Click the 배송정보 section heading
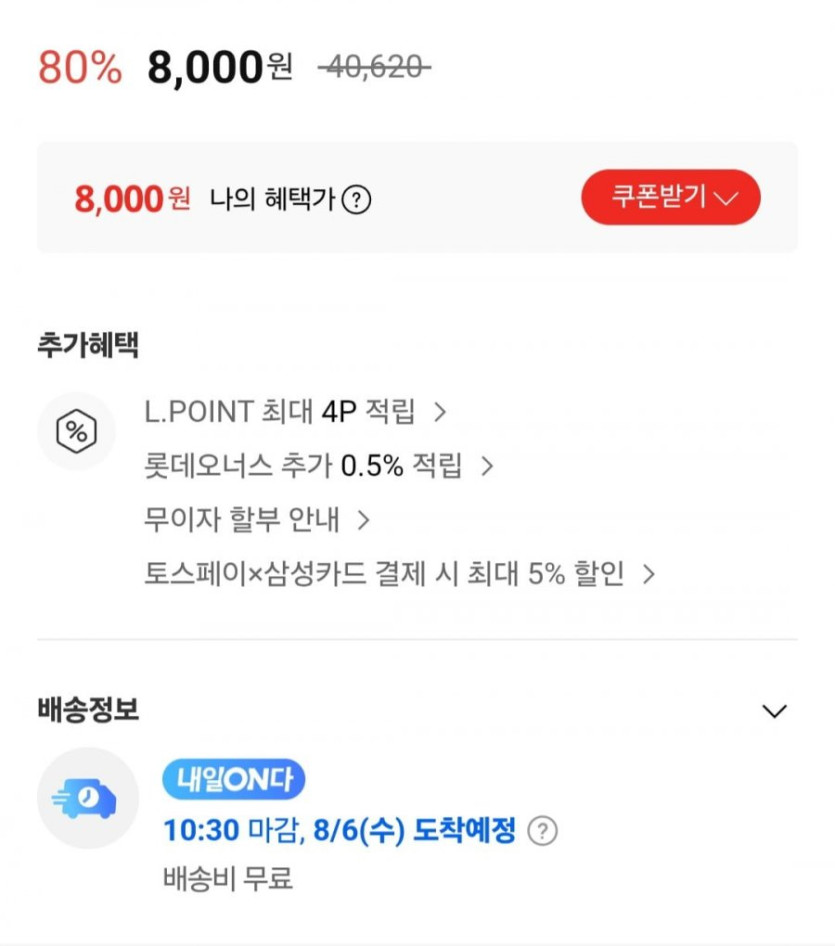 pos(88,710)
